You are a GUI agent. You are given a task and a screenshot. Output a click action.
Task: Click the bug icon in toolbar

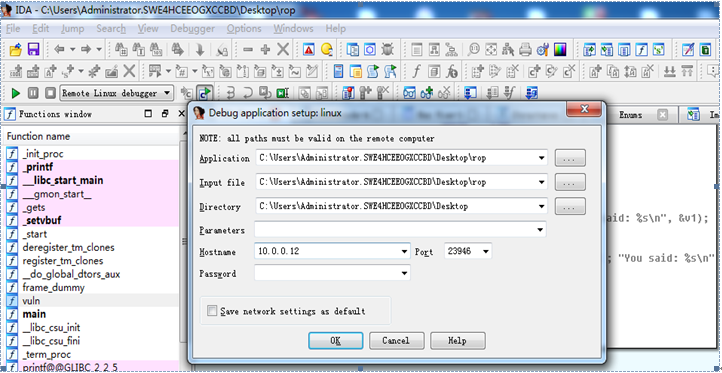coord(387,49)
